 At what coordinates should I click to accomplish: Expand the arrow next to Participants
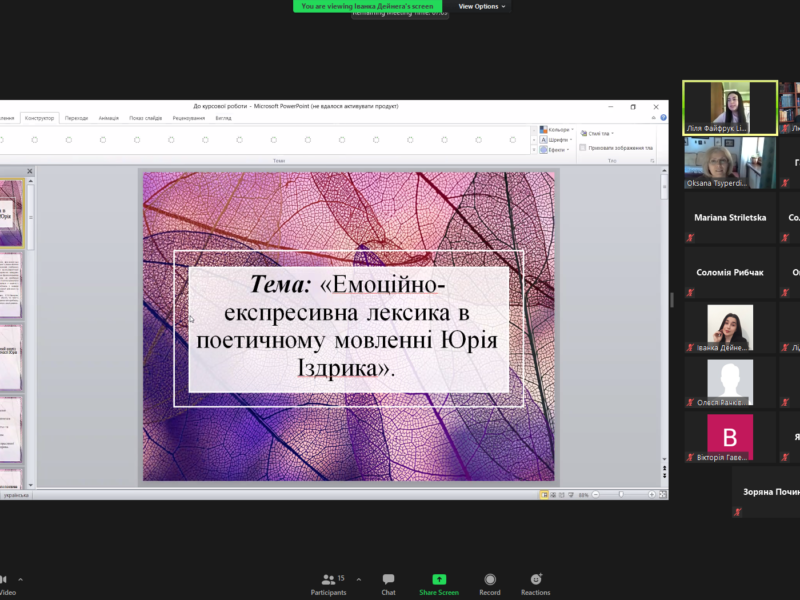tap(358, 579)
